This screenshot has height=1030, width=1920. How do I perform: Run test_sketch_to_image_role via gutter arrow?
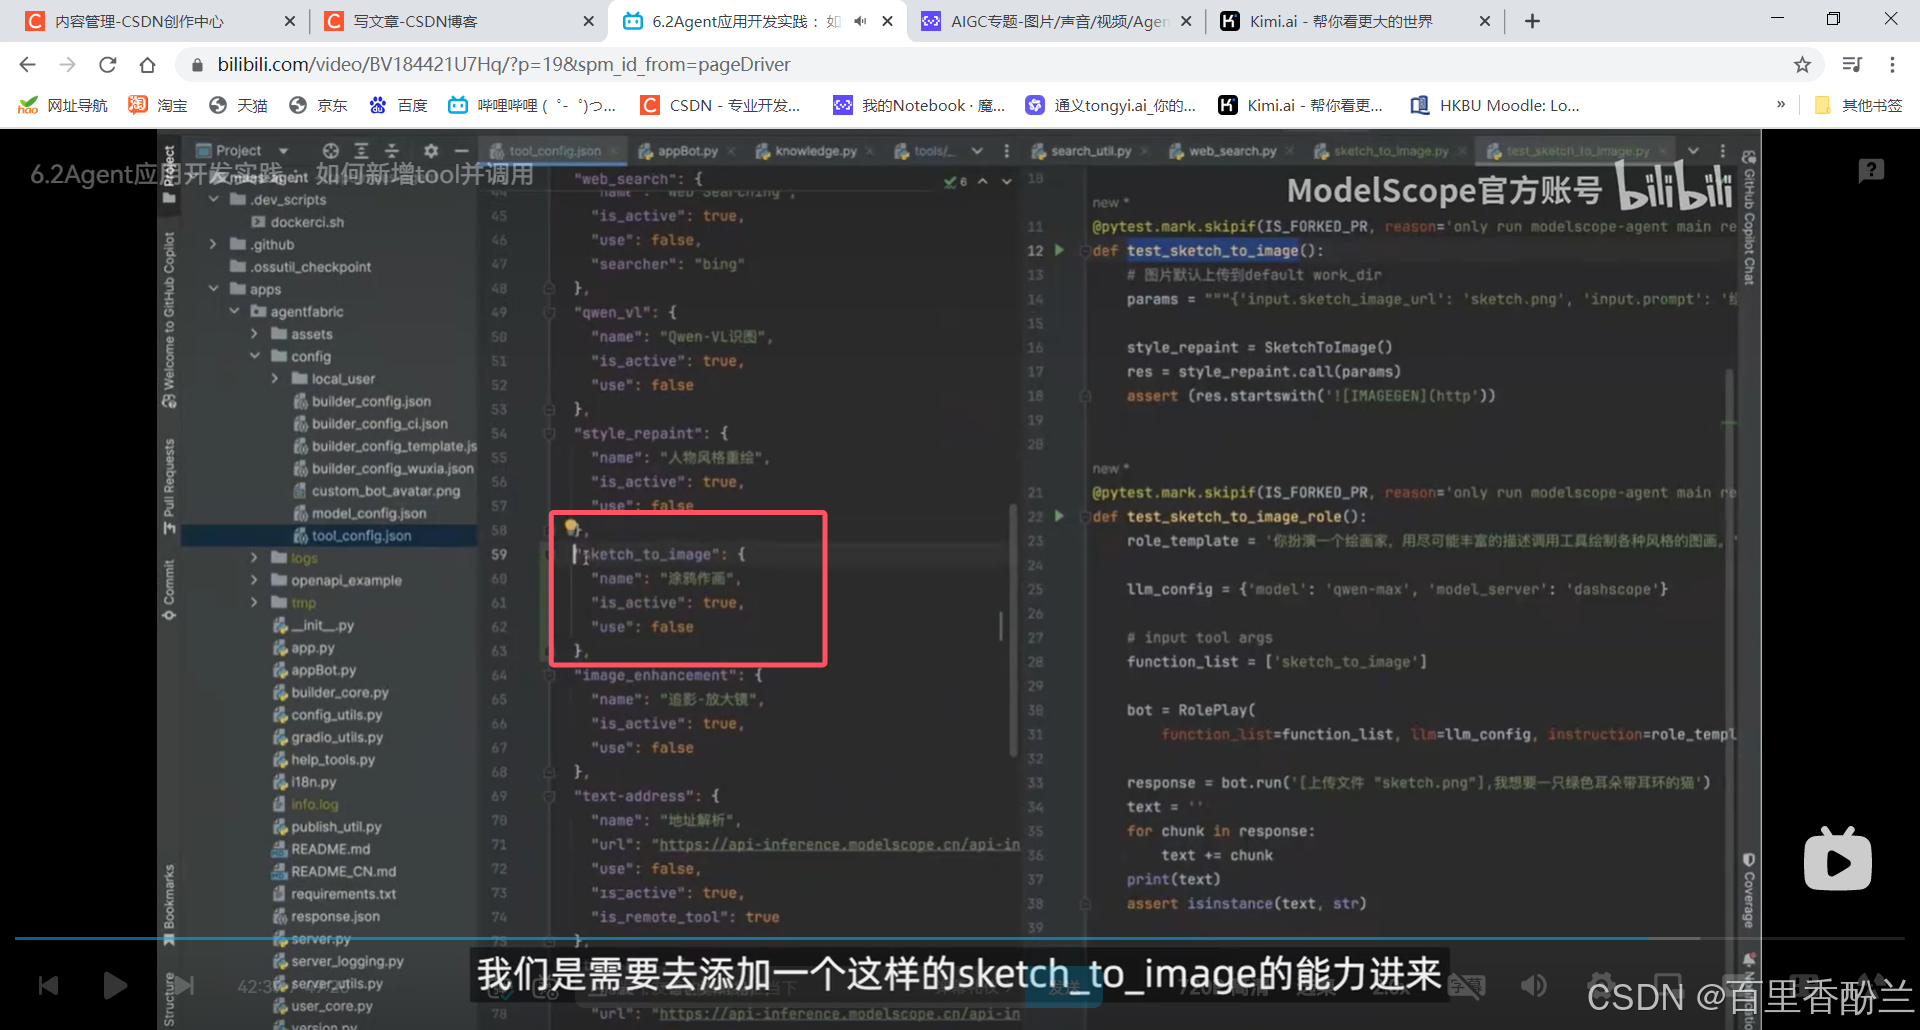(x=1059, y=516)
